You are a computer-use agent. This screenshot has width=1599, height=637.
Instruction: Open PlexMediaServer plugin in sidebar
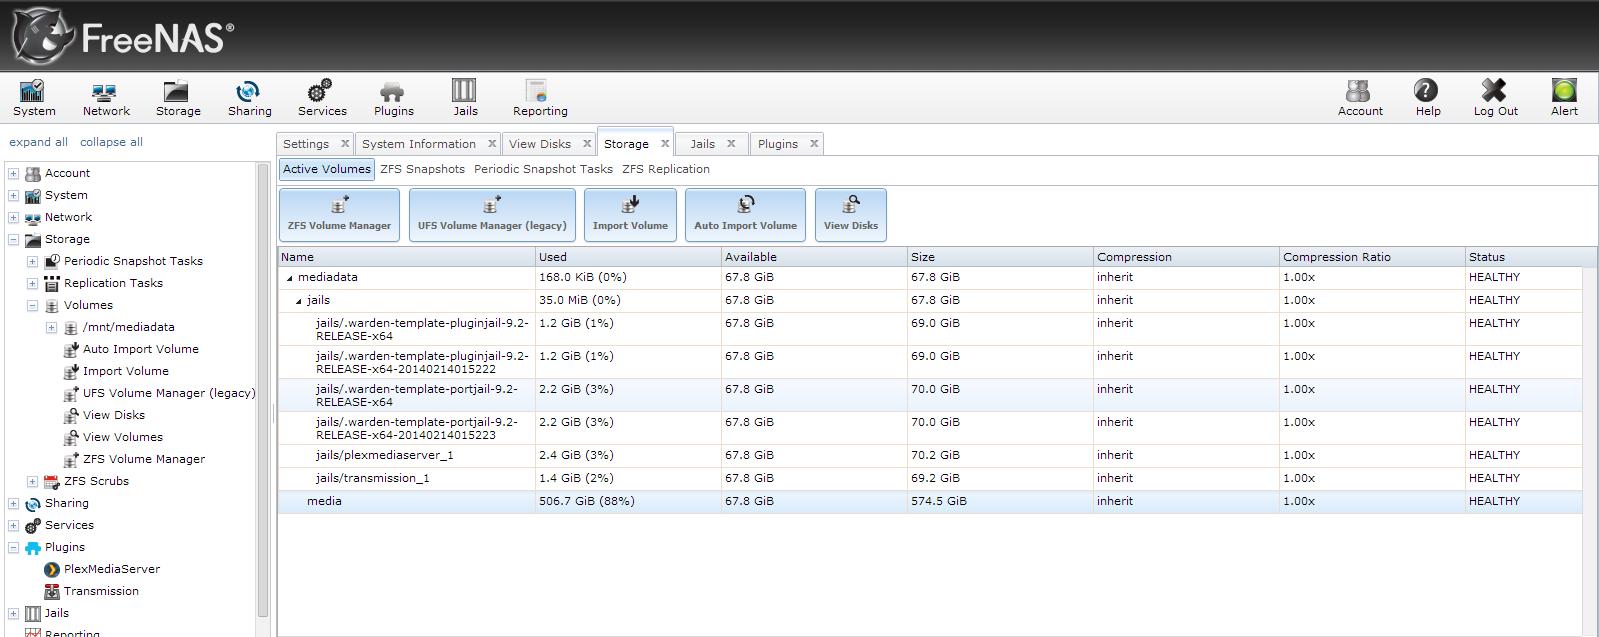111,569
